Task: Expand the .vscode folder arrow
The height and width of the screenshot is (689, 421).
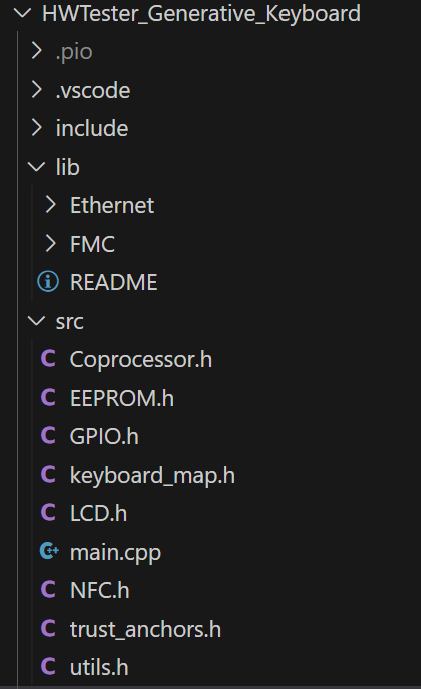Action: (37, 90)
